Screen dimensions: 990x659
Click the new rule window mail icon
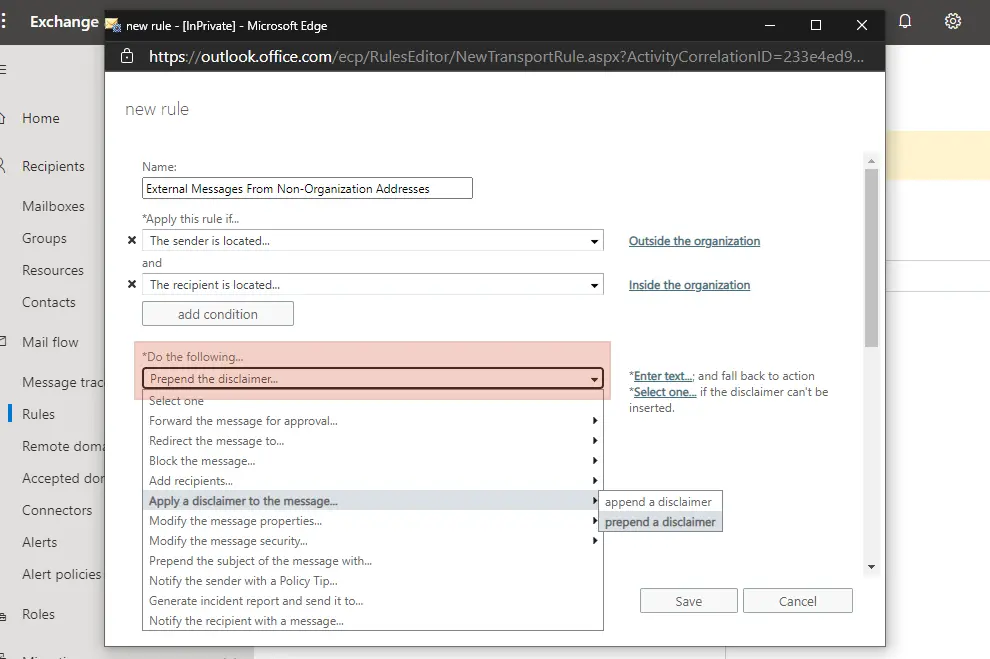tap(112, 25)
